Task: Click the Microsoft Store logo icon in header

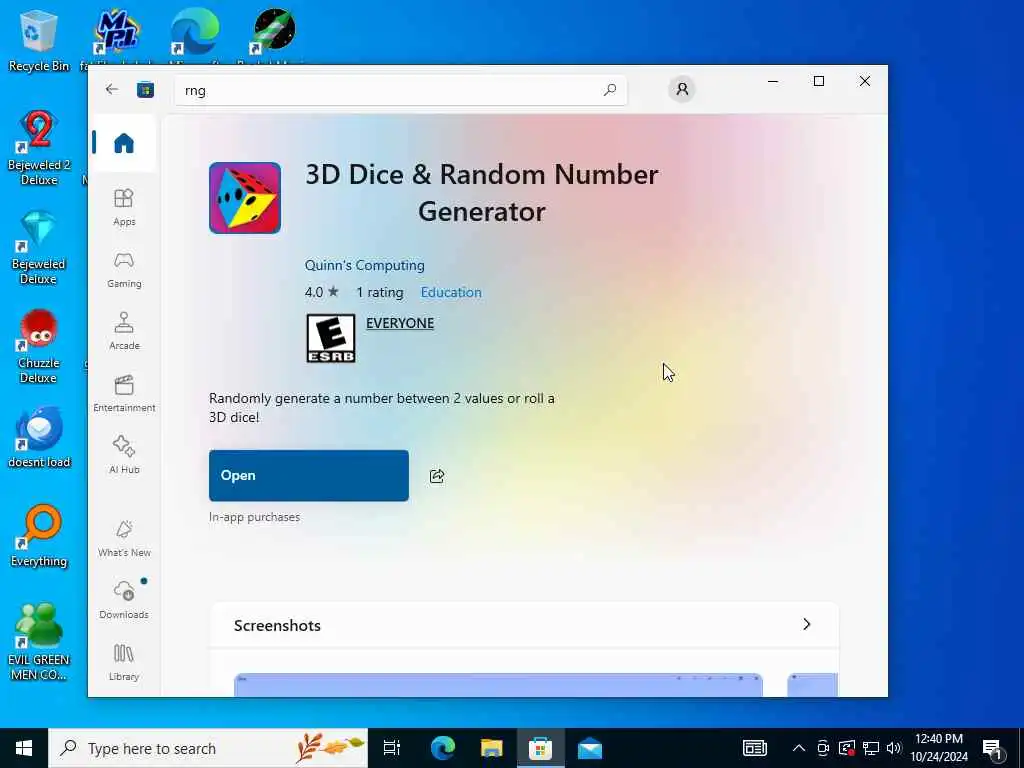Action: point(145,89)
